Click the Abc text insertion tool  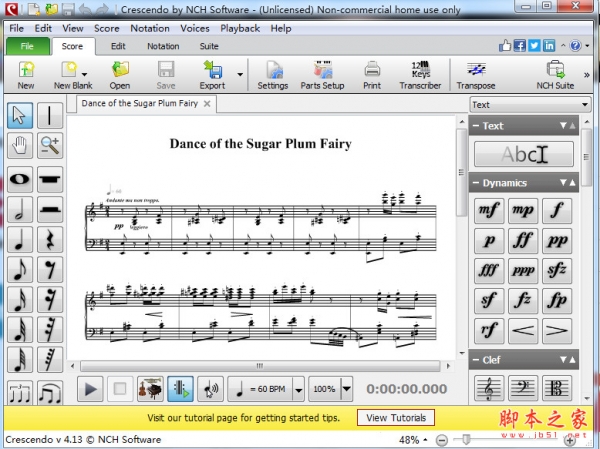(524, 154)
